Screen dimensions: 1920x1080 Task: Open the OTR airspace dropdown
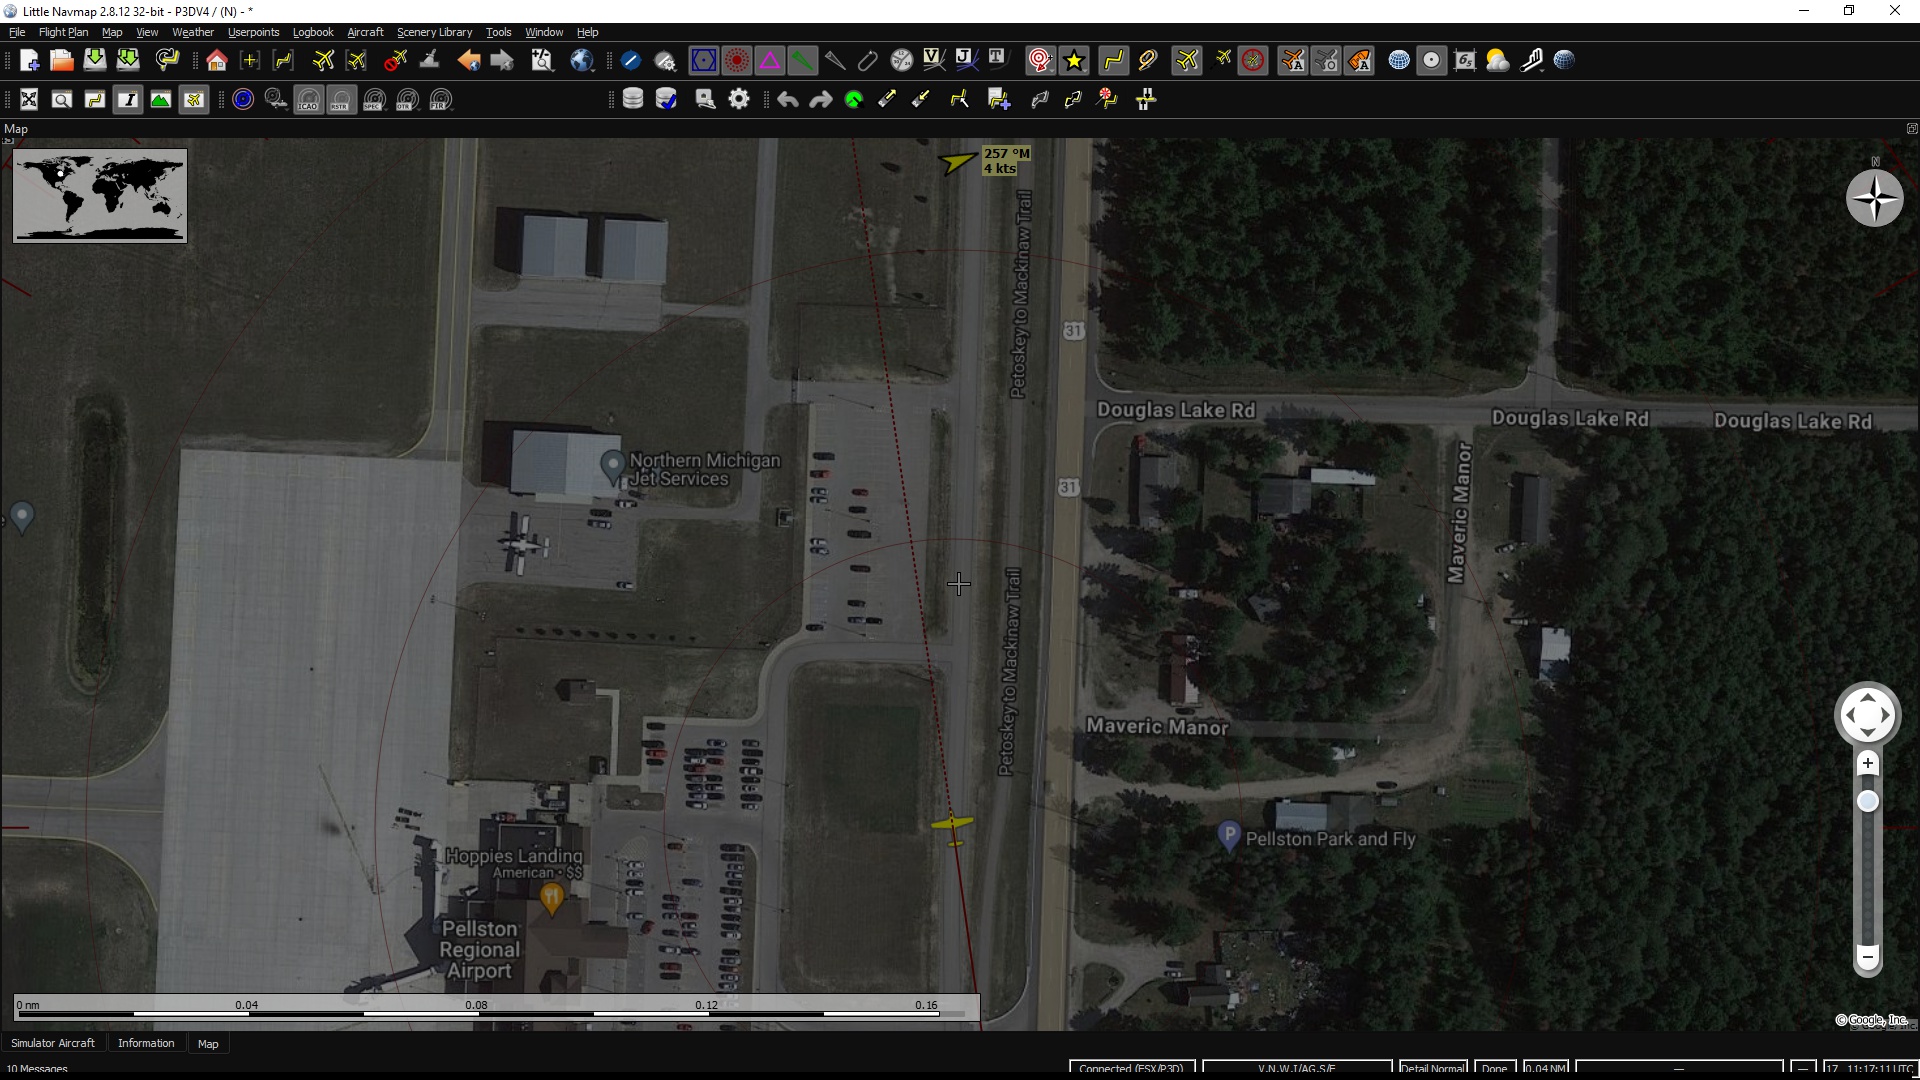click(408, 100)
